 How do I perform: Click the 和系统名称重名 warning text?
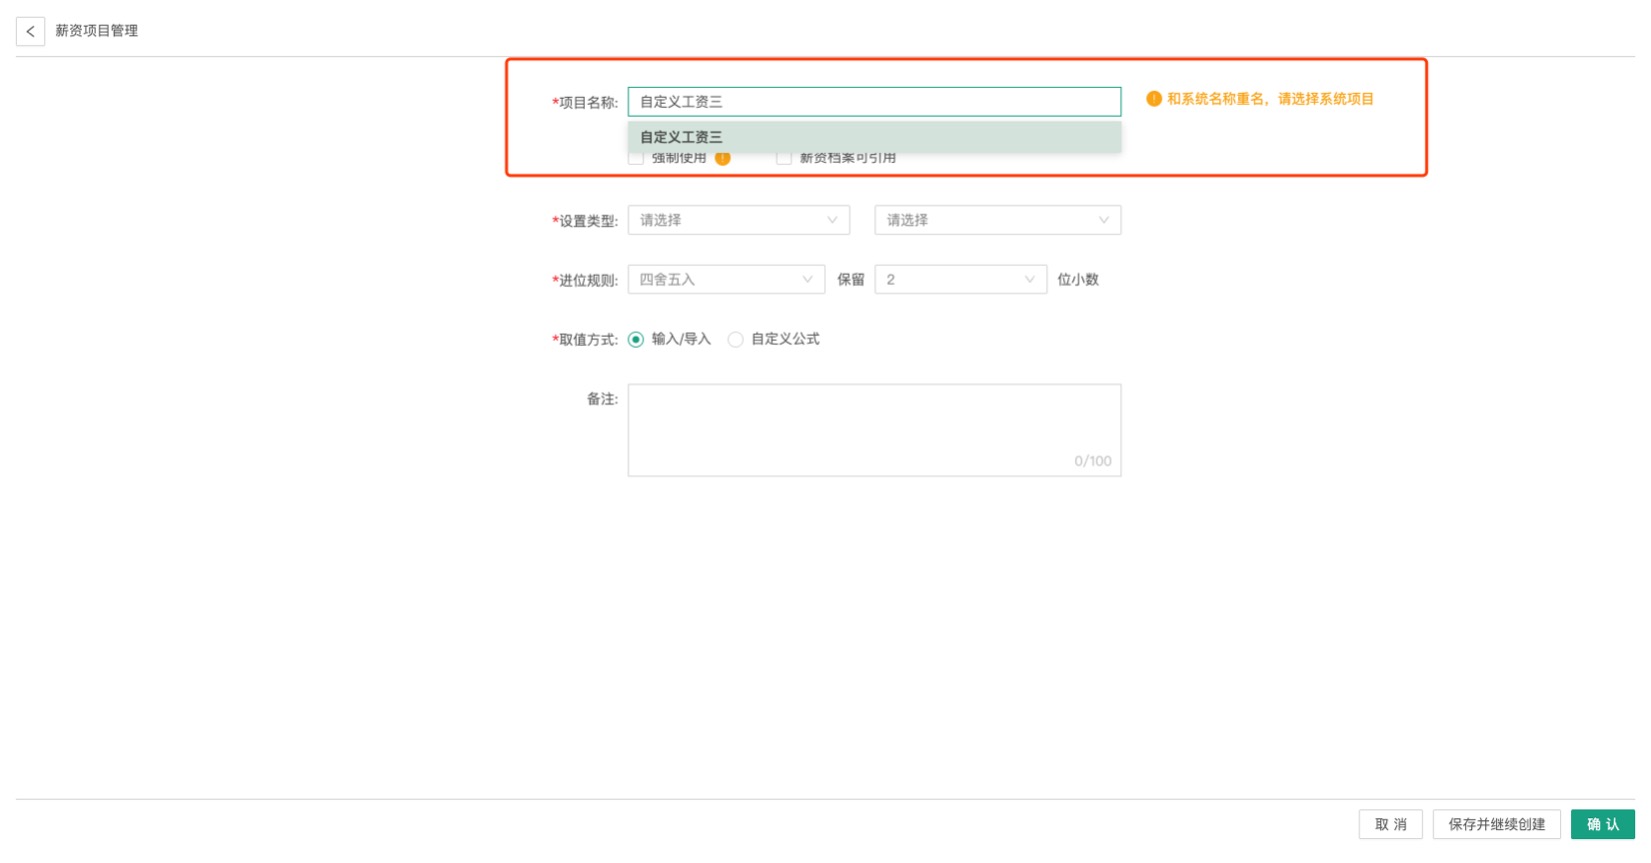point(1271,99)
